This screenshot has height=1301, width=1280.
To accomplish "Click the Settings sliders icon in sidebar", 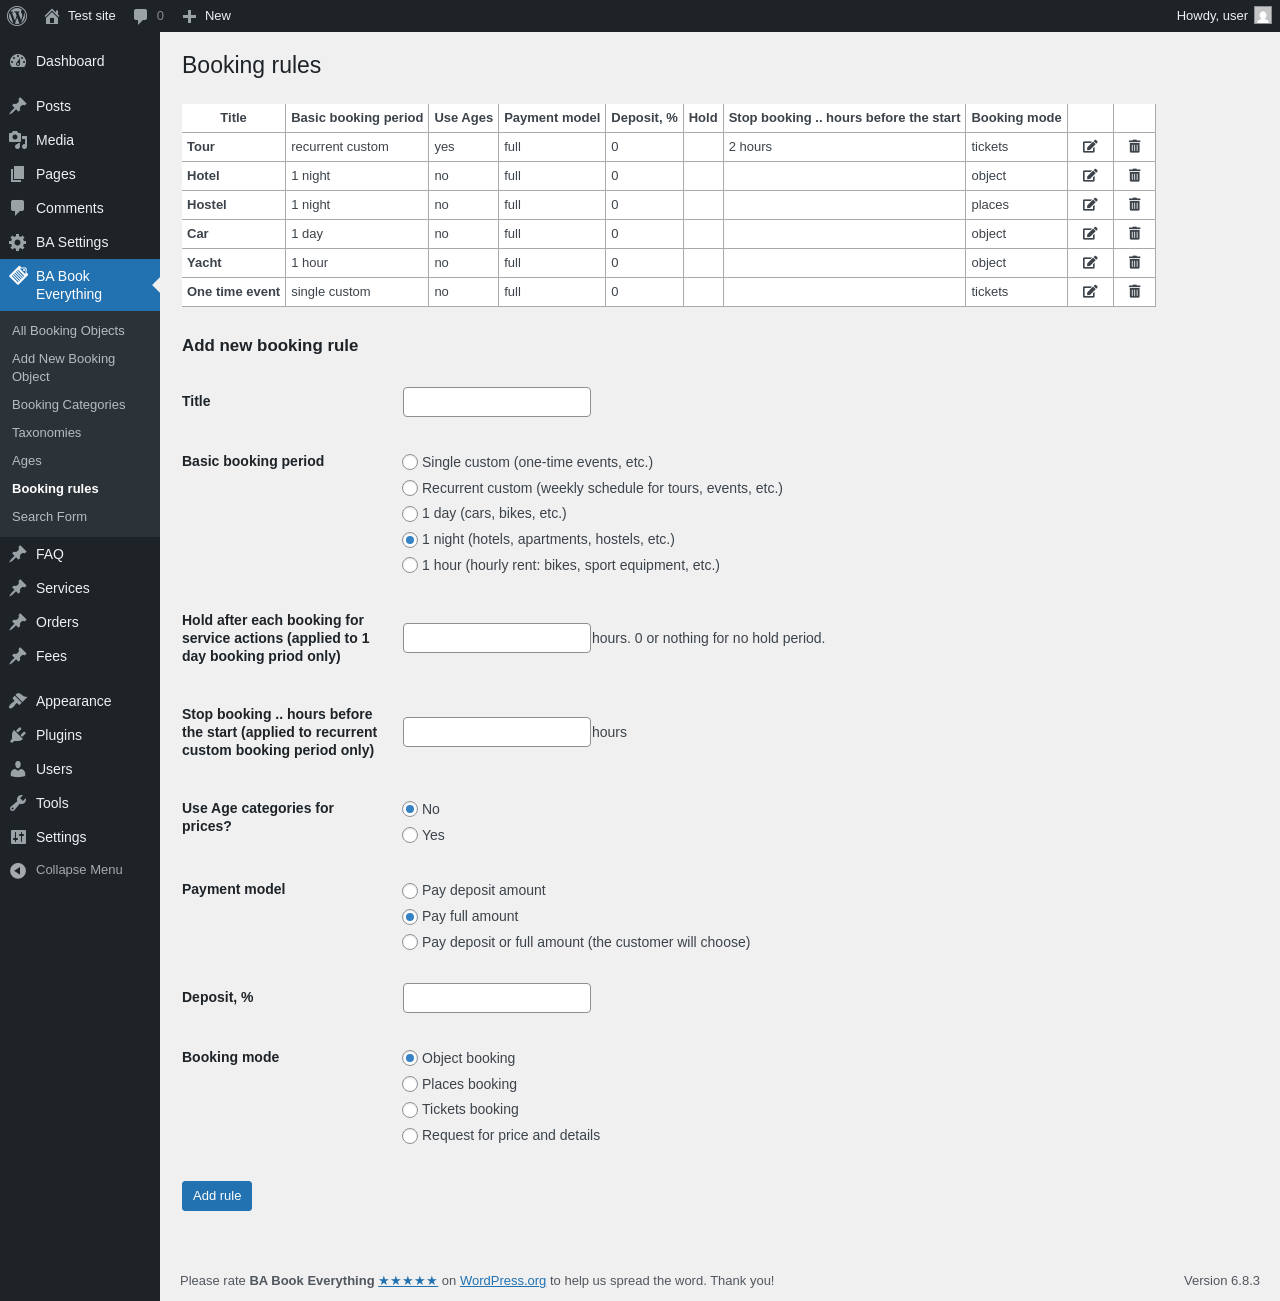I will click(x=18, y=837).
